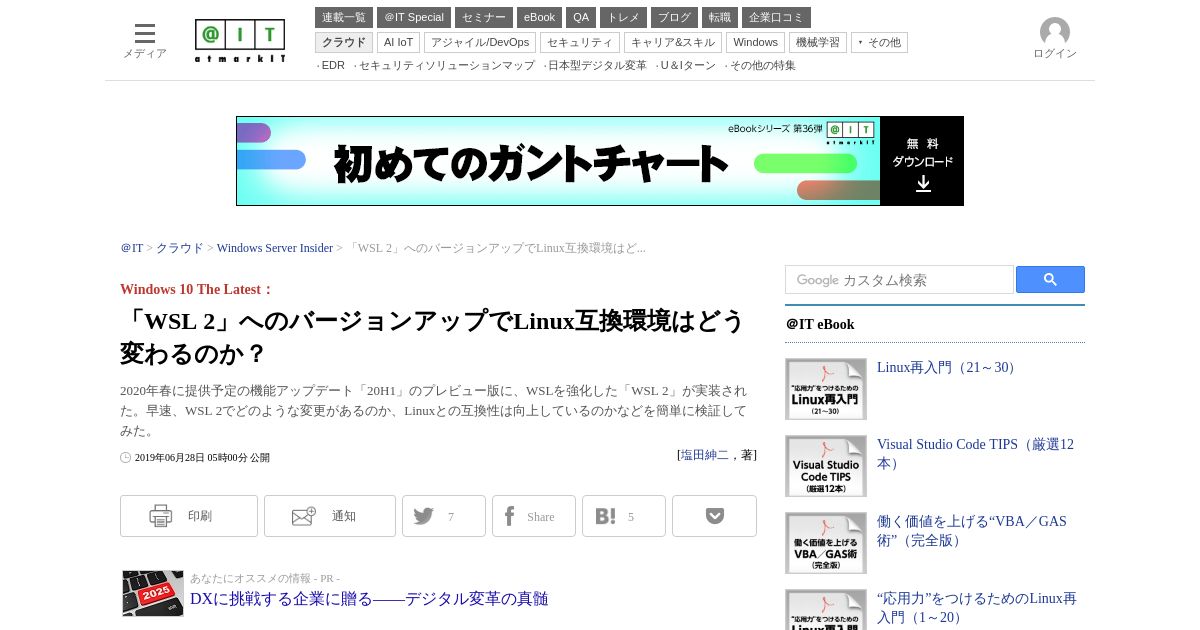
Task: Open the QA menu item
Action: click(x=581, y=17)
